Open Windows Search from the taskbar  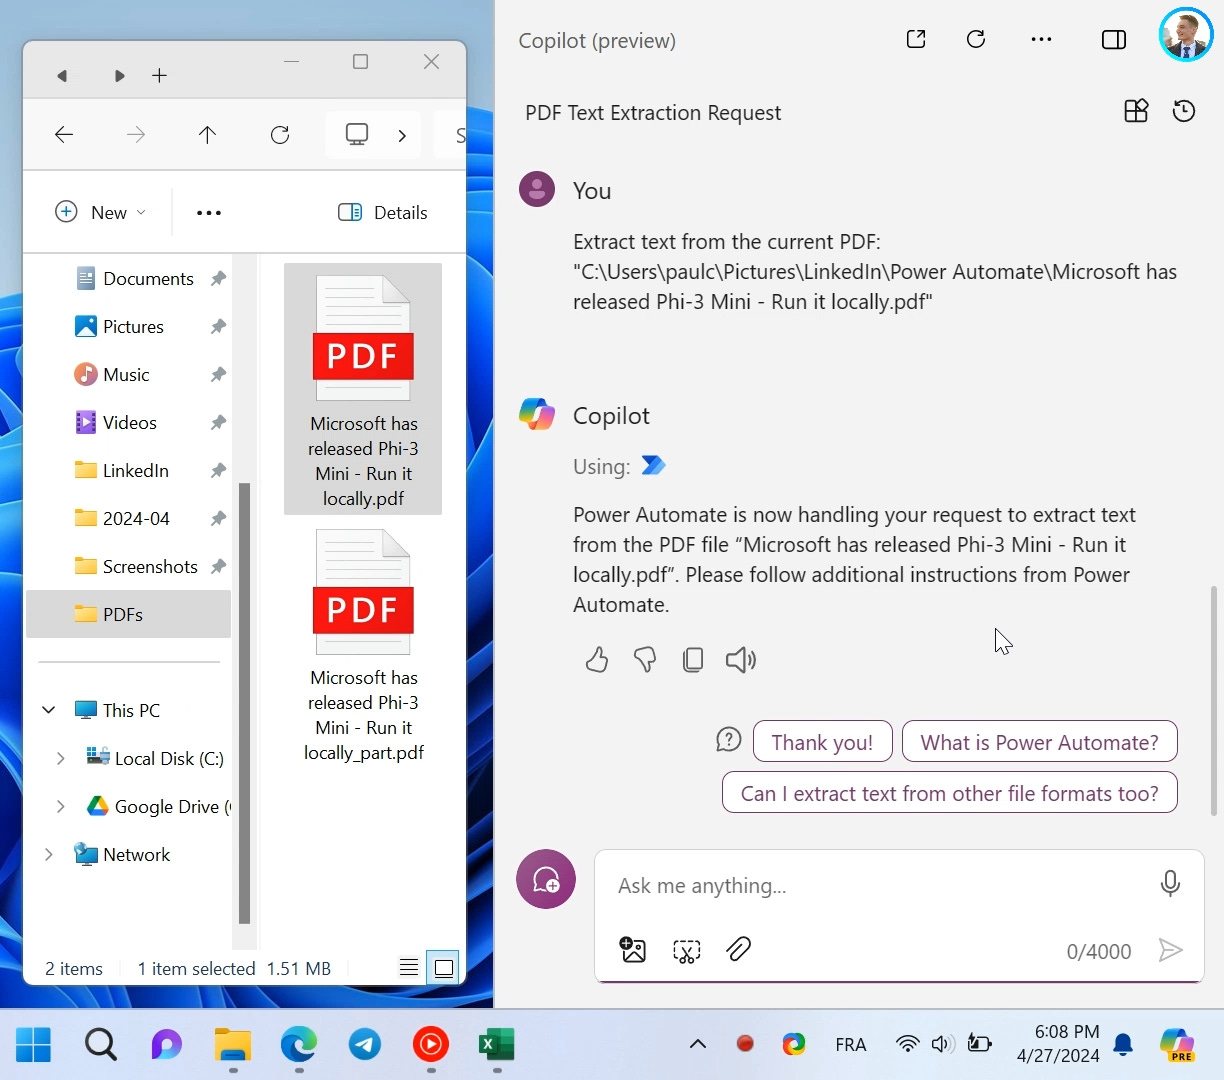pyautogui.click(x=100, y=1045)
